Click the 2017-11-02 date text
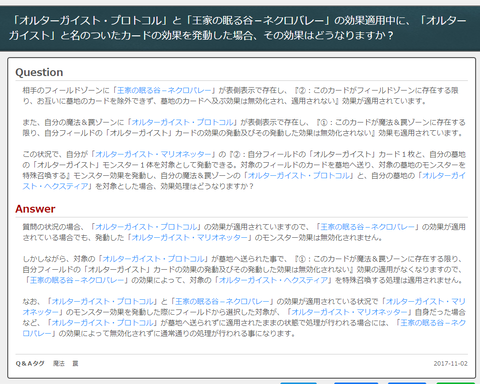Screen dimensions: 480x384 tap(451, 364)
